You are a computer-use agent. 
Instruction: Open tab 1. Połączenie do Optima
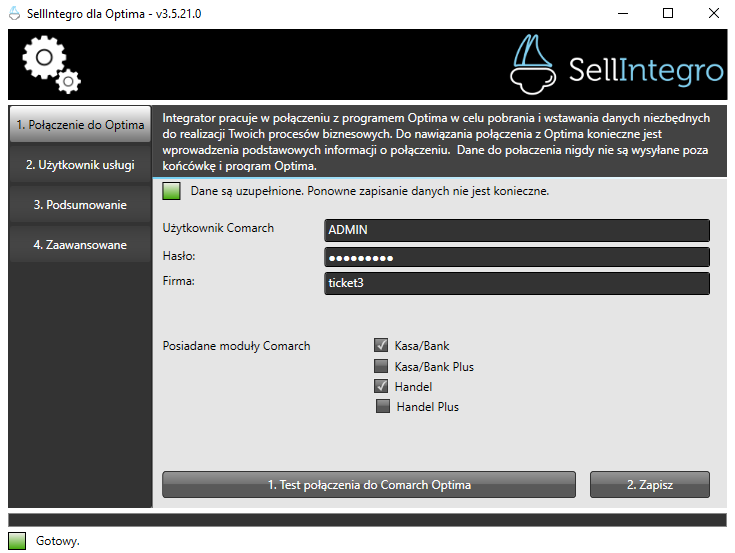[x=80, y=125]
